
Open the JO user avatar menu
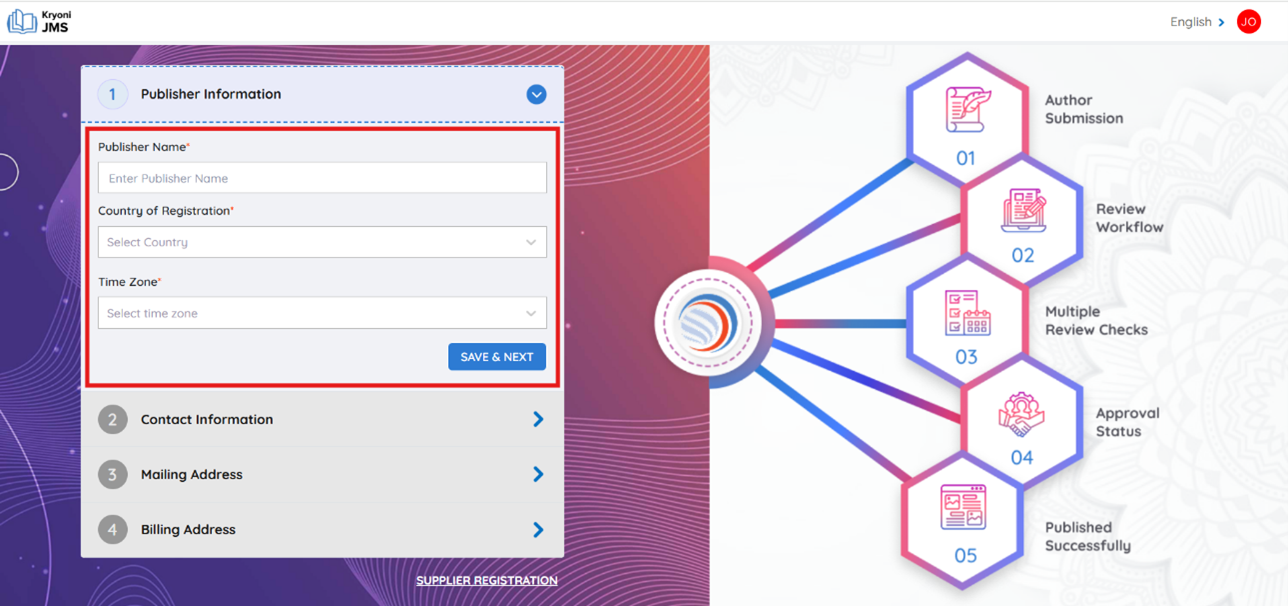(1248, 22)
